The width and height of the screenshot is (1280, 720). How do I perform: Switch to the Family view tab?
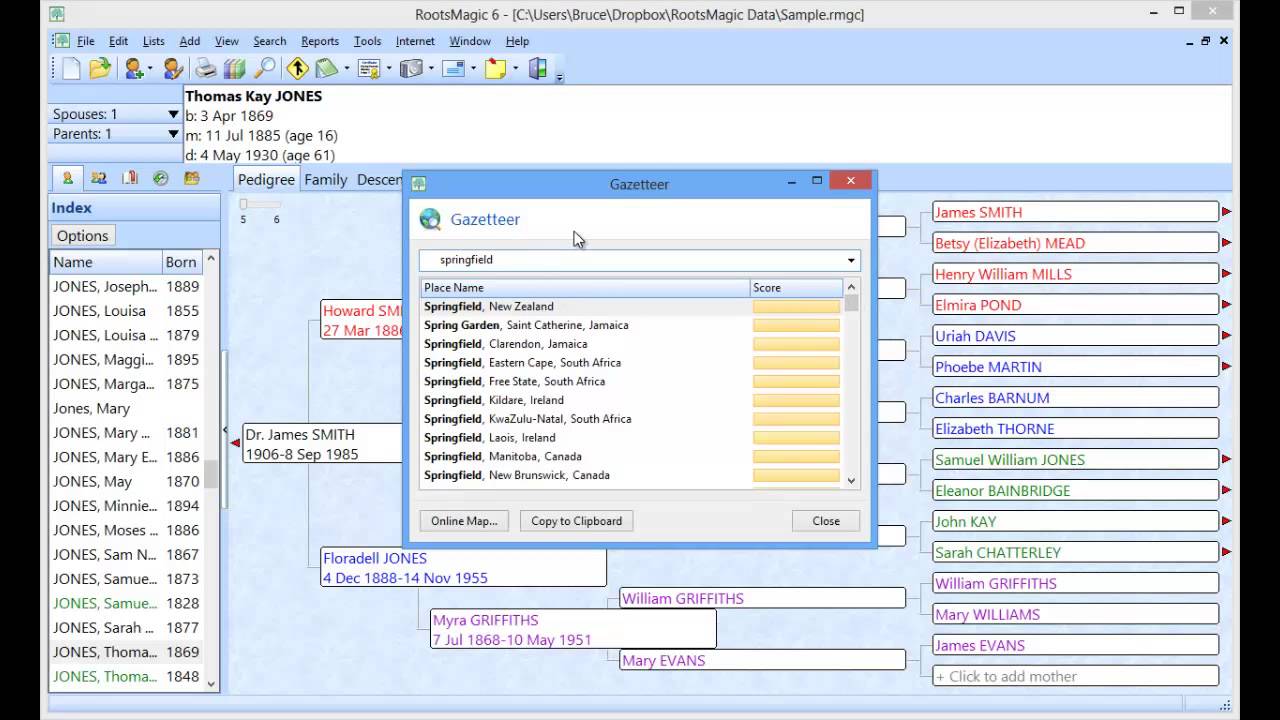click(325, 179)
